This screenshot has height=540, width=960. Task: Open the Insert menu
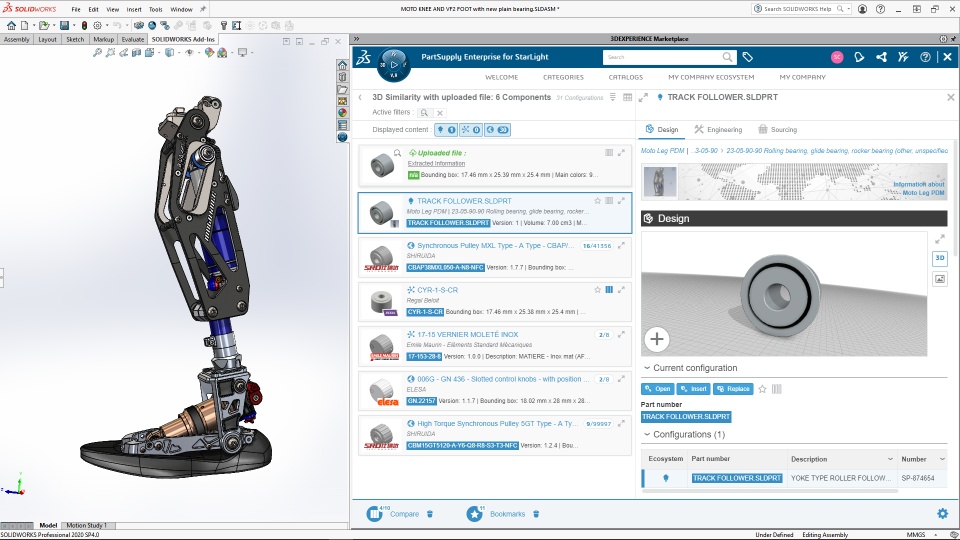click(x=134, y=9)
